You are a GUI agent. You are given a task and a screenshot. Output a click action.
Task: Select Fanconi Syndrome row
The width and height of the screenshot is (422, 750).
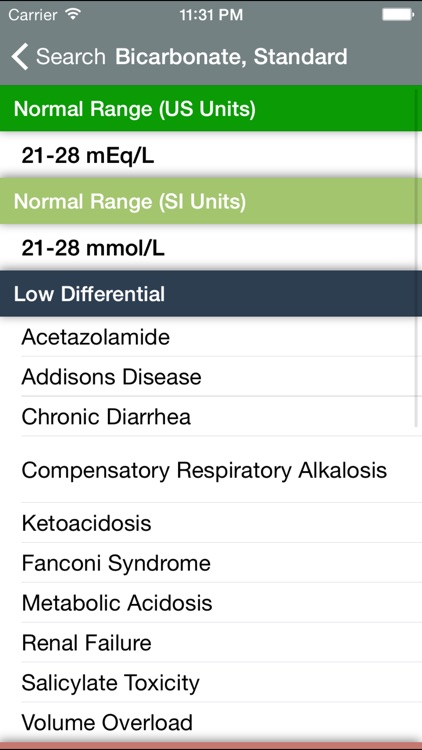211,562
